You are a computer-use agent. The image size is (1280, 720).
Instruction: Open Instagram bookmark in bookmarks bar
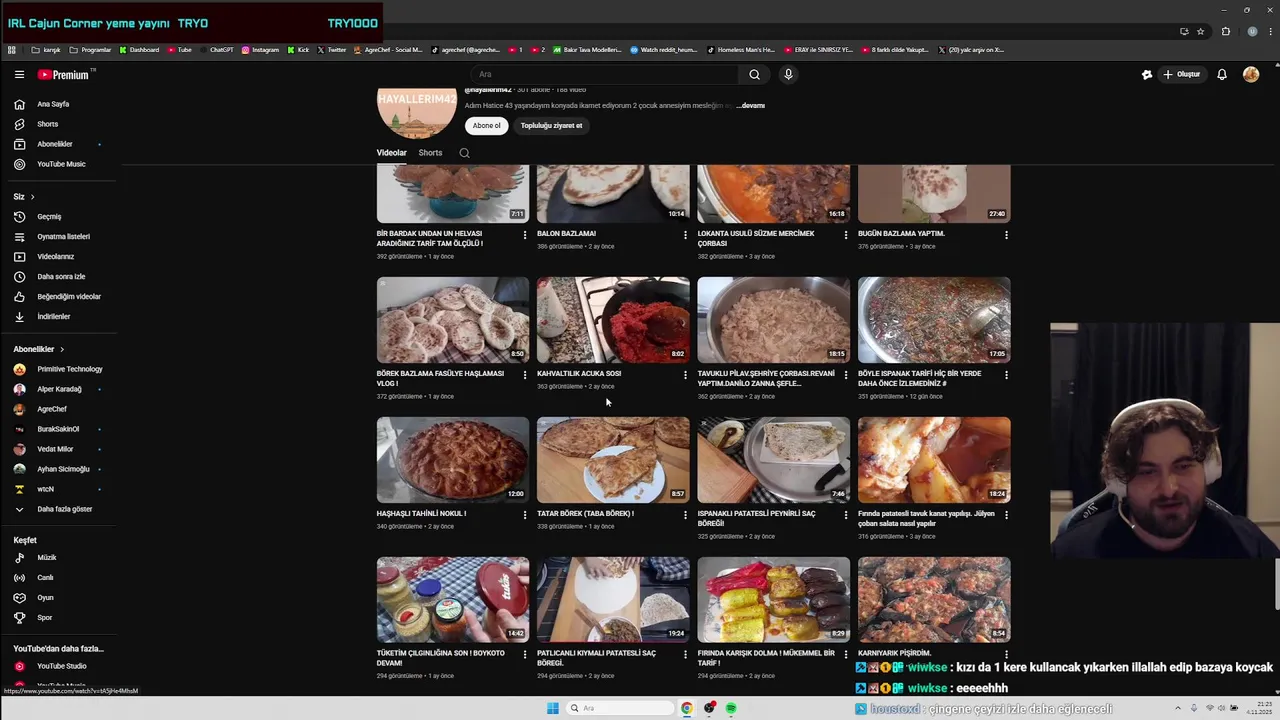[x=260, y=49]
